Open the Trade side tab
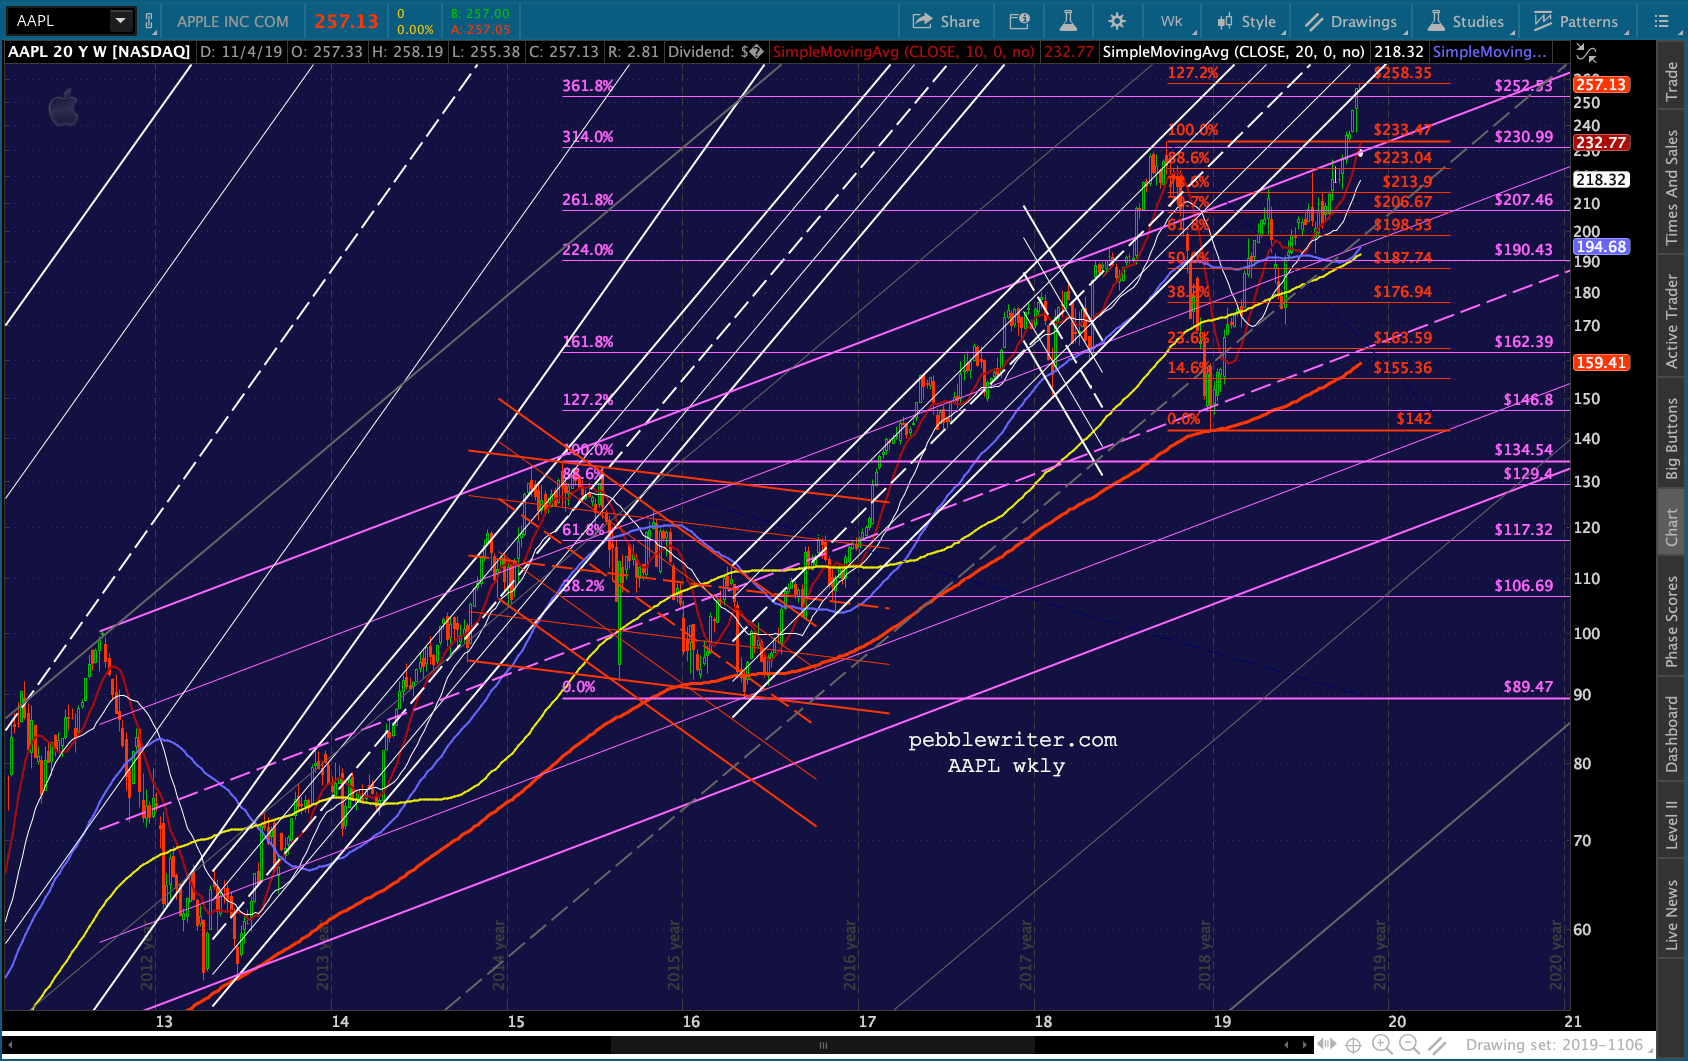 click(x=1671, y=82)
